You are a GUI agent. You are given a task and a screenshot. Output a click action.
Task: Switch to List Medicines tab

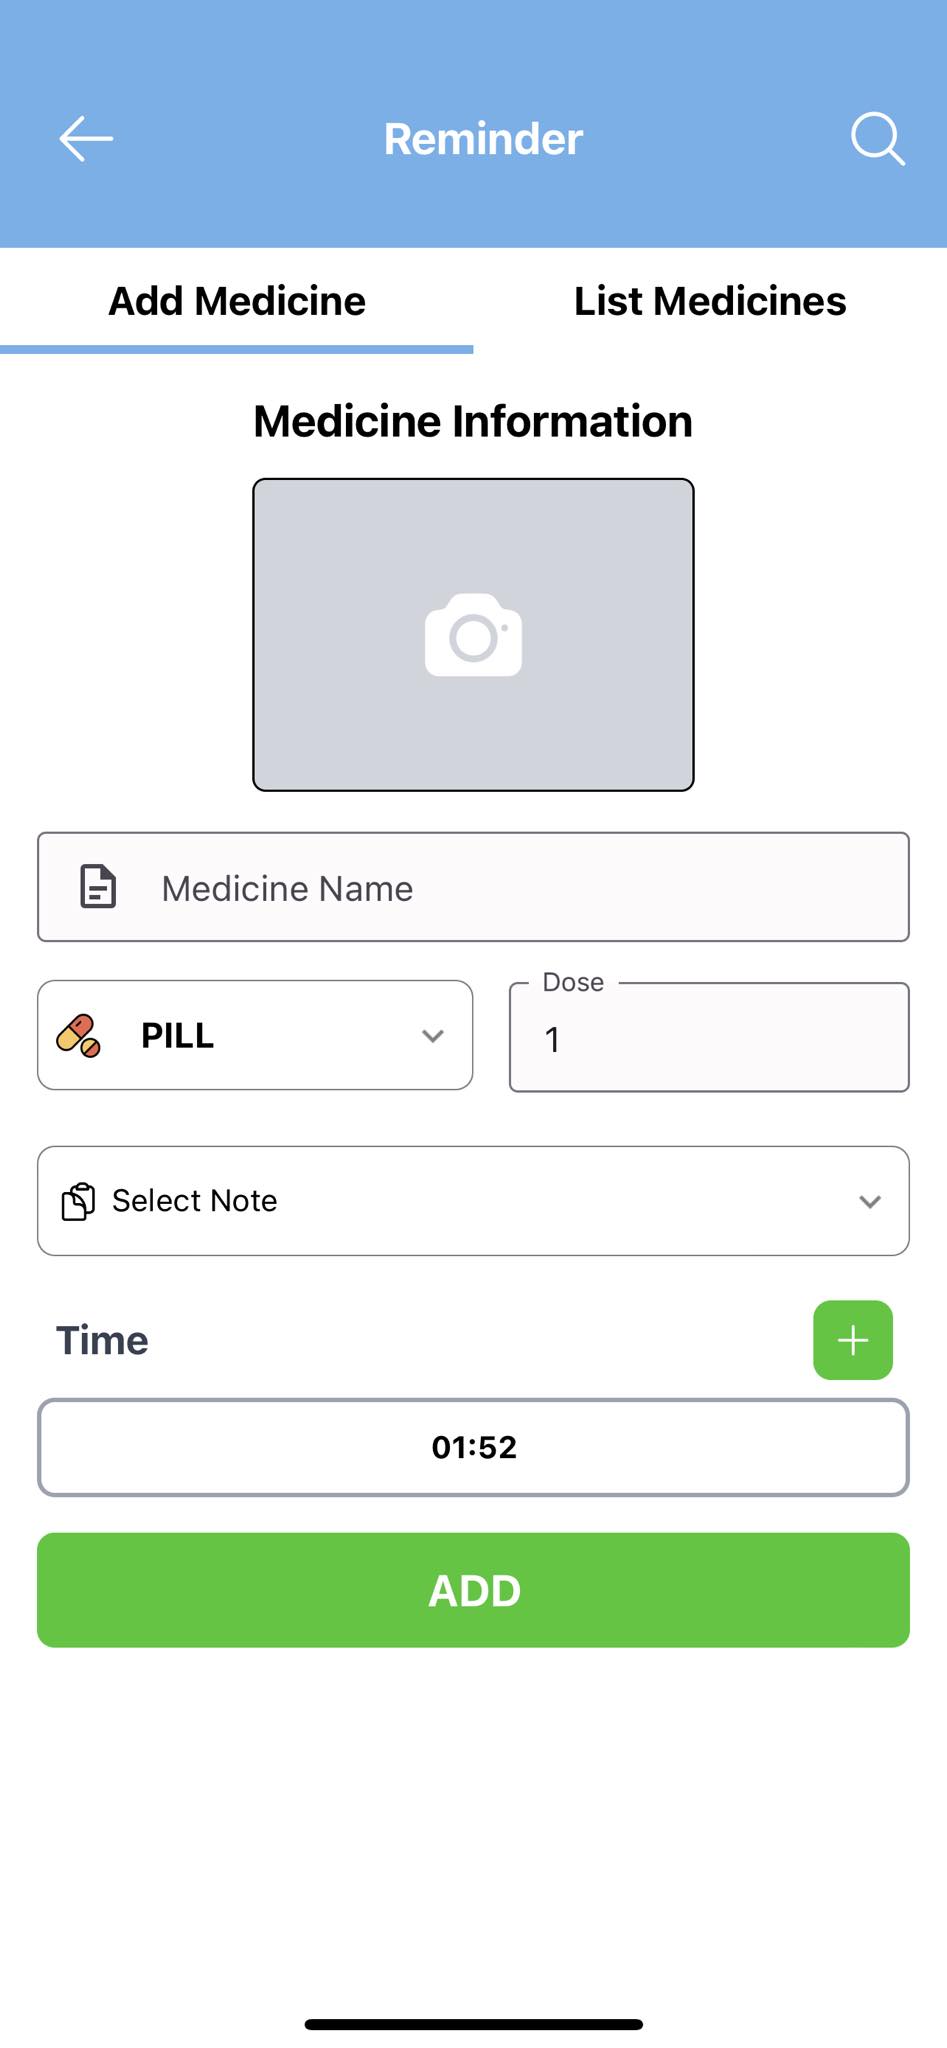point(710,301)
